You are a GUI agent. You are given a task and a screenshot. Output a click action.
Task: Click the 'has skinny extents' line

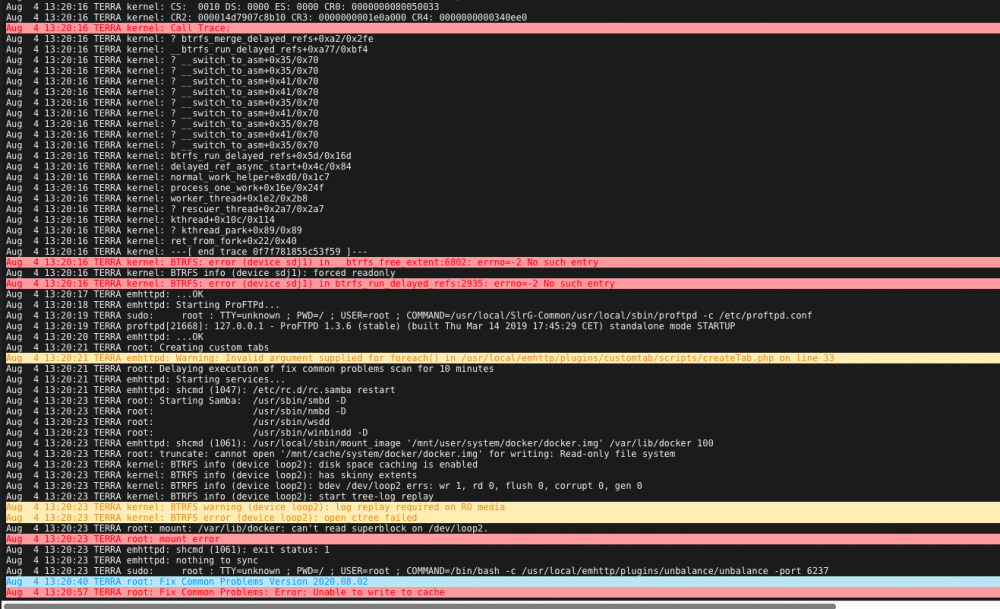[x=211, y=475]
